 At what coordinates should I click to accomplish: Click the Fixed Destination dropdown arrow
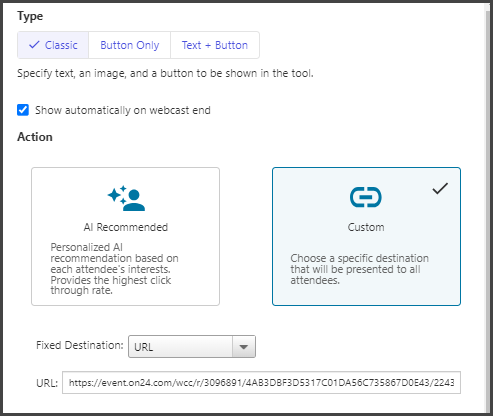pyautogui.click(x=244, y=347)
